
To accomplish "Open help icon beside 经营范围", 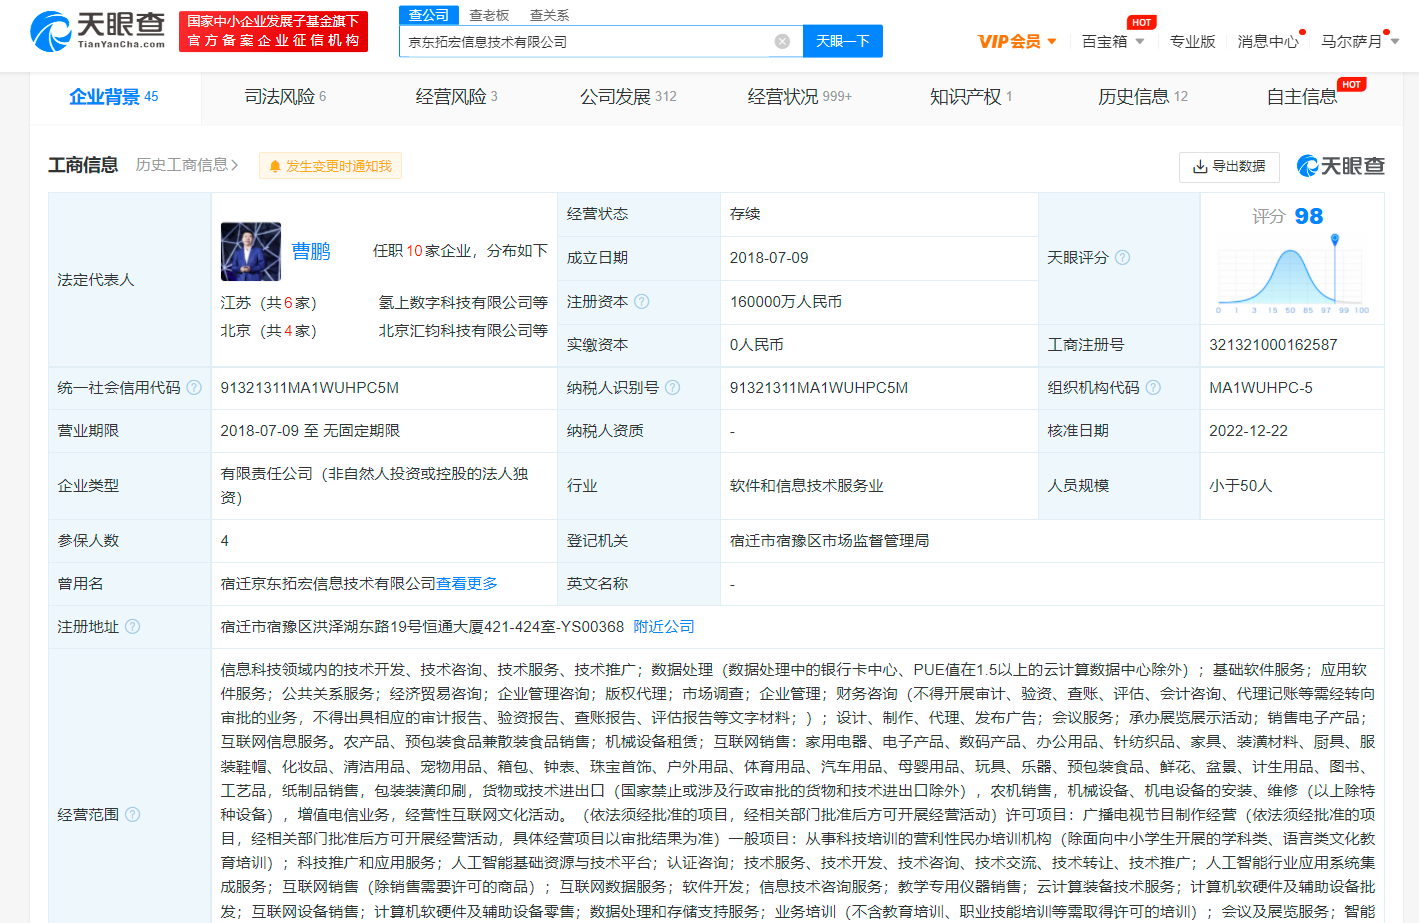I will pos(132,814).
